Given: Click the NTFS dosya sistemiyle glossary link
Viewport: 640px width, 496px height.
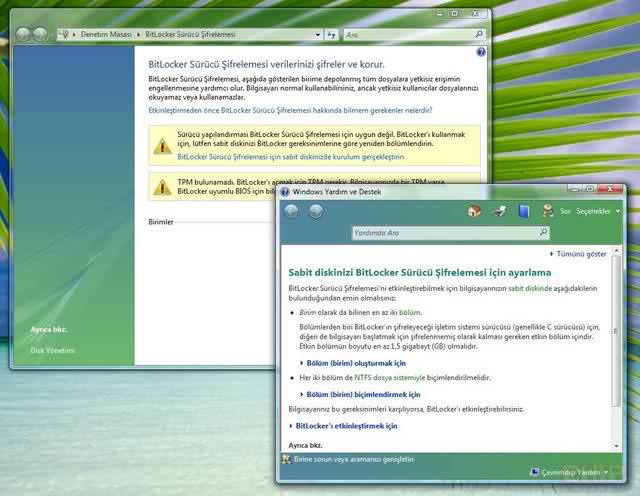Looking at the screenshot, I should [389, 378].
